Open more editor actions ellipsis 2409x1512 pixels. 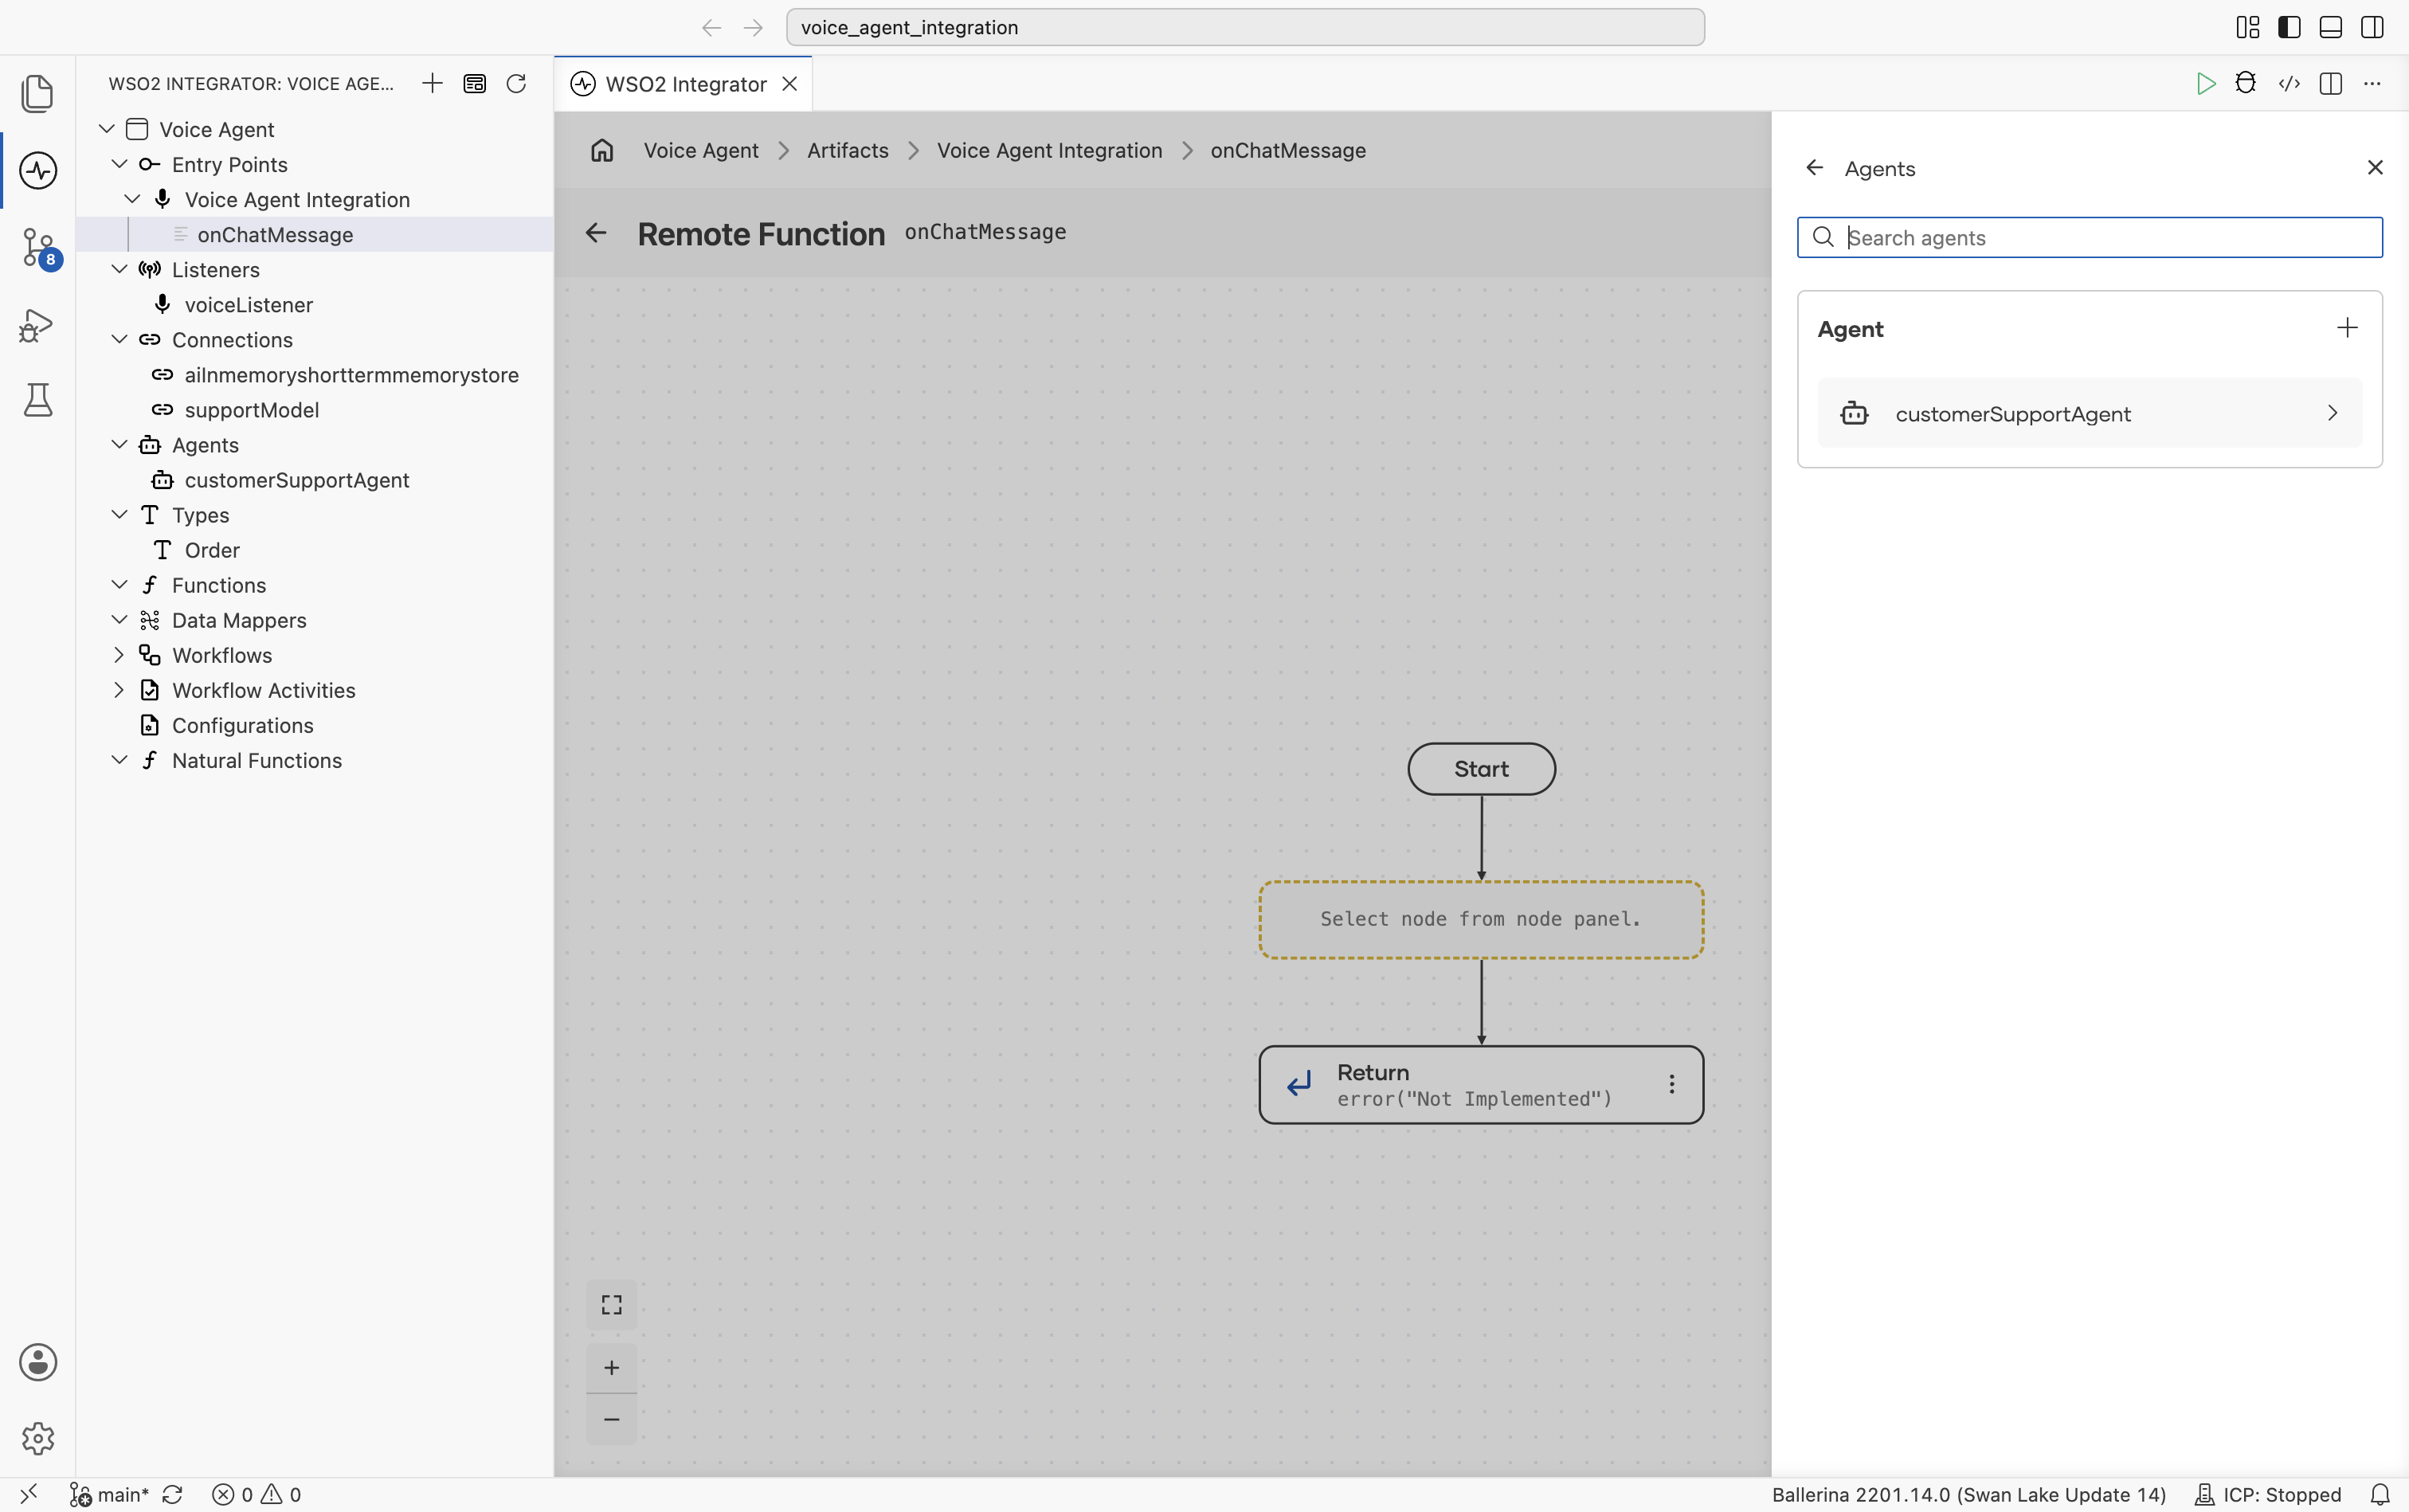pos(2372,84)
